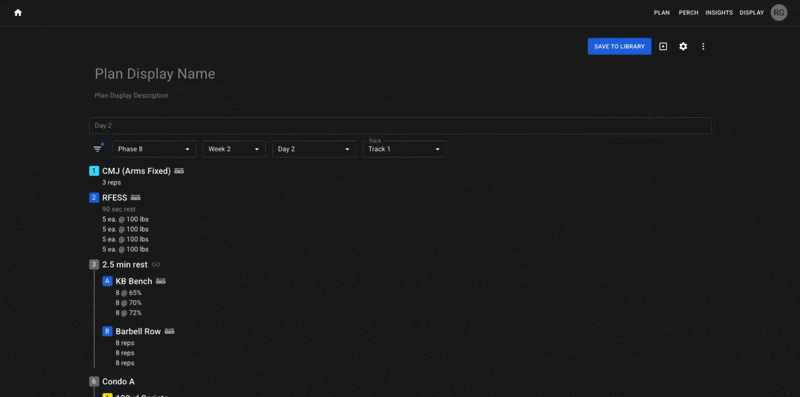Click the equipment icon next to CMJ (Arms Fixed)

click(x=179, y=171)
